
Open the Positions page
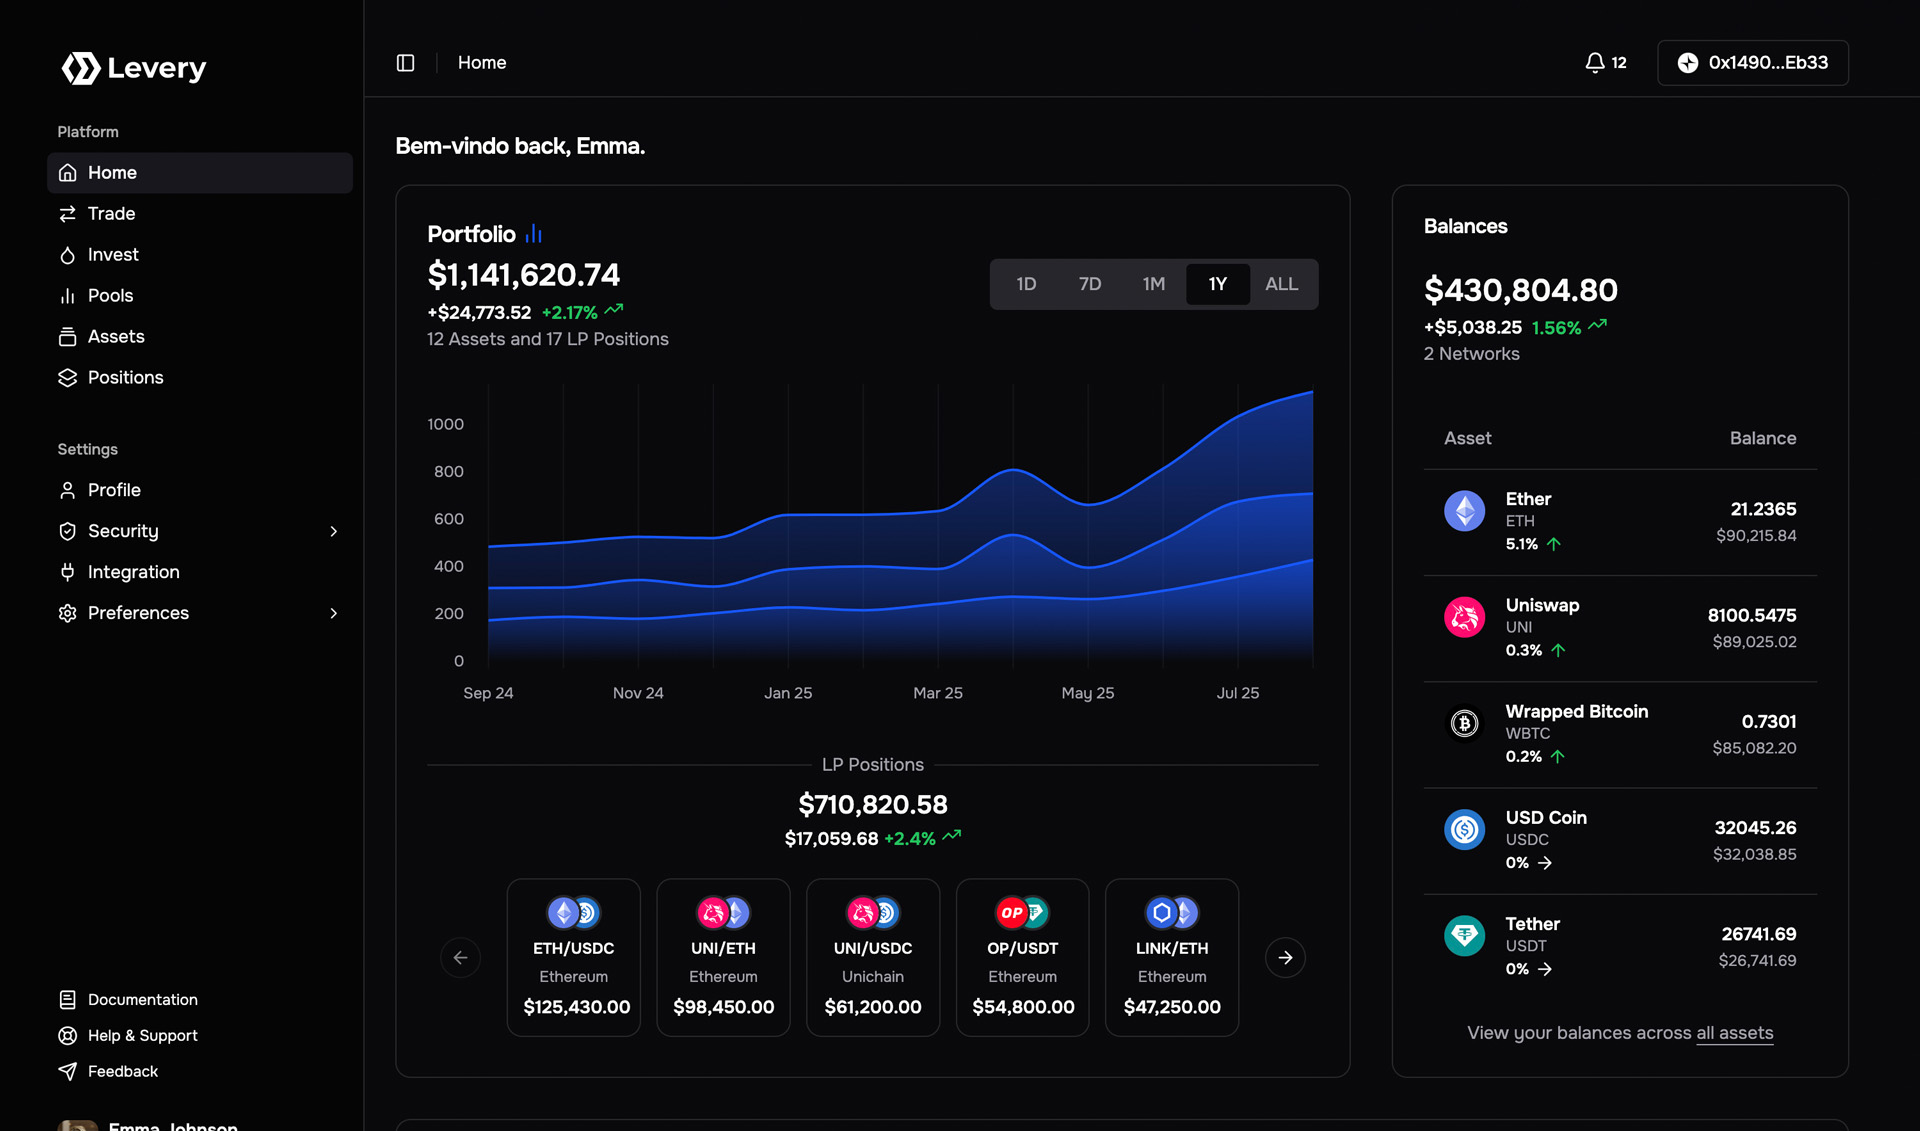(125, 377)
